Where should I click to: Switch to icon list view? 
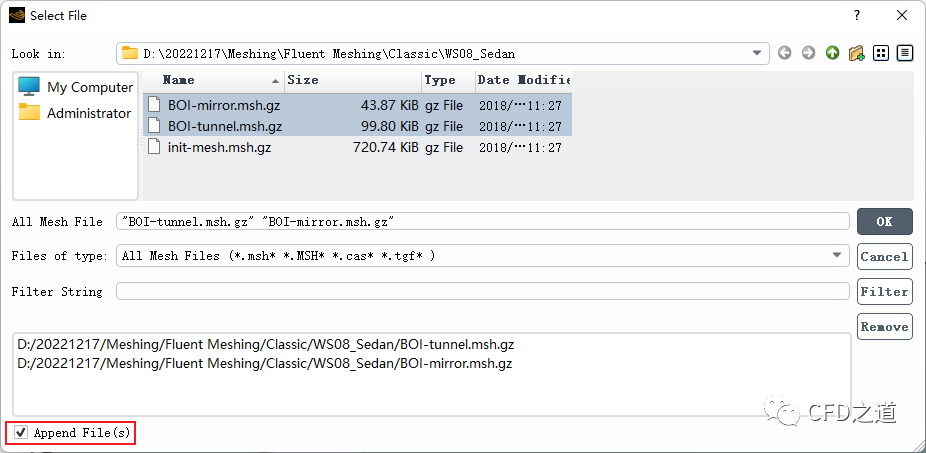tap(881, 53)
